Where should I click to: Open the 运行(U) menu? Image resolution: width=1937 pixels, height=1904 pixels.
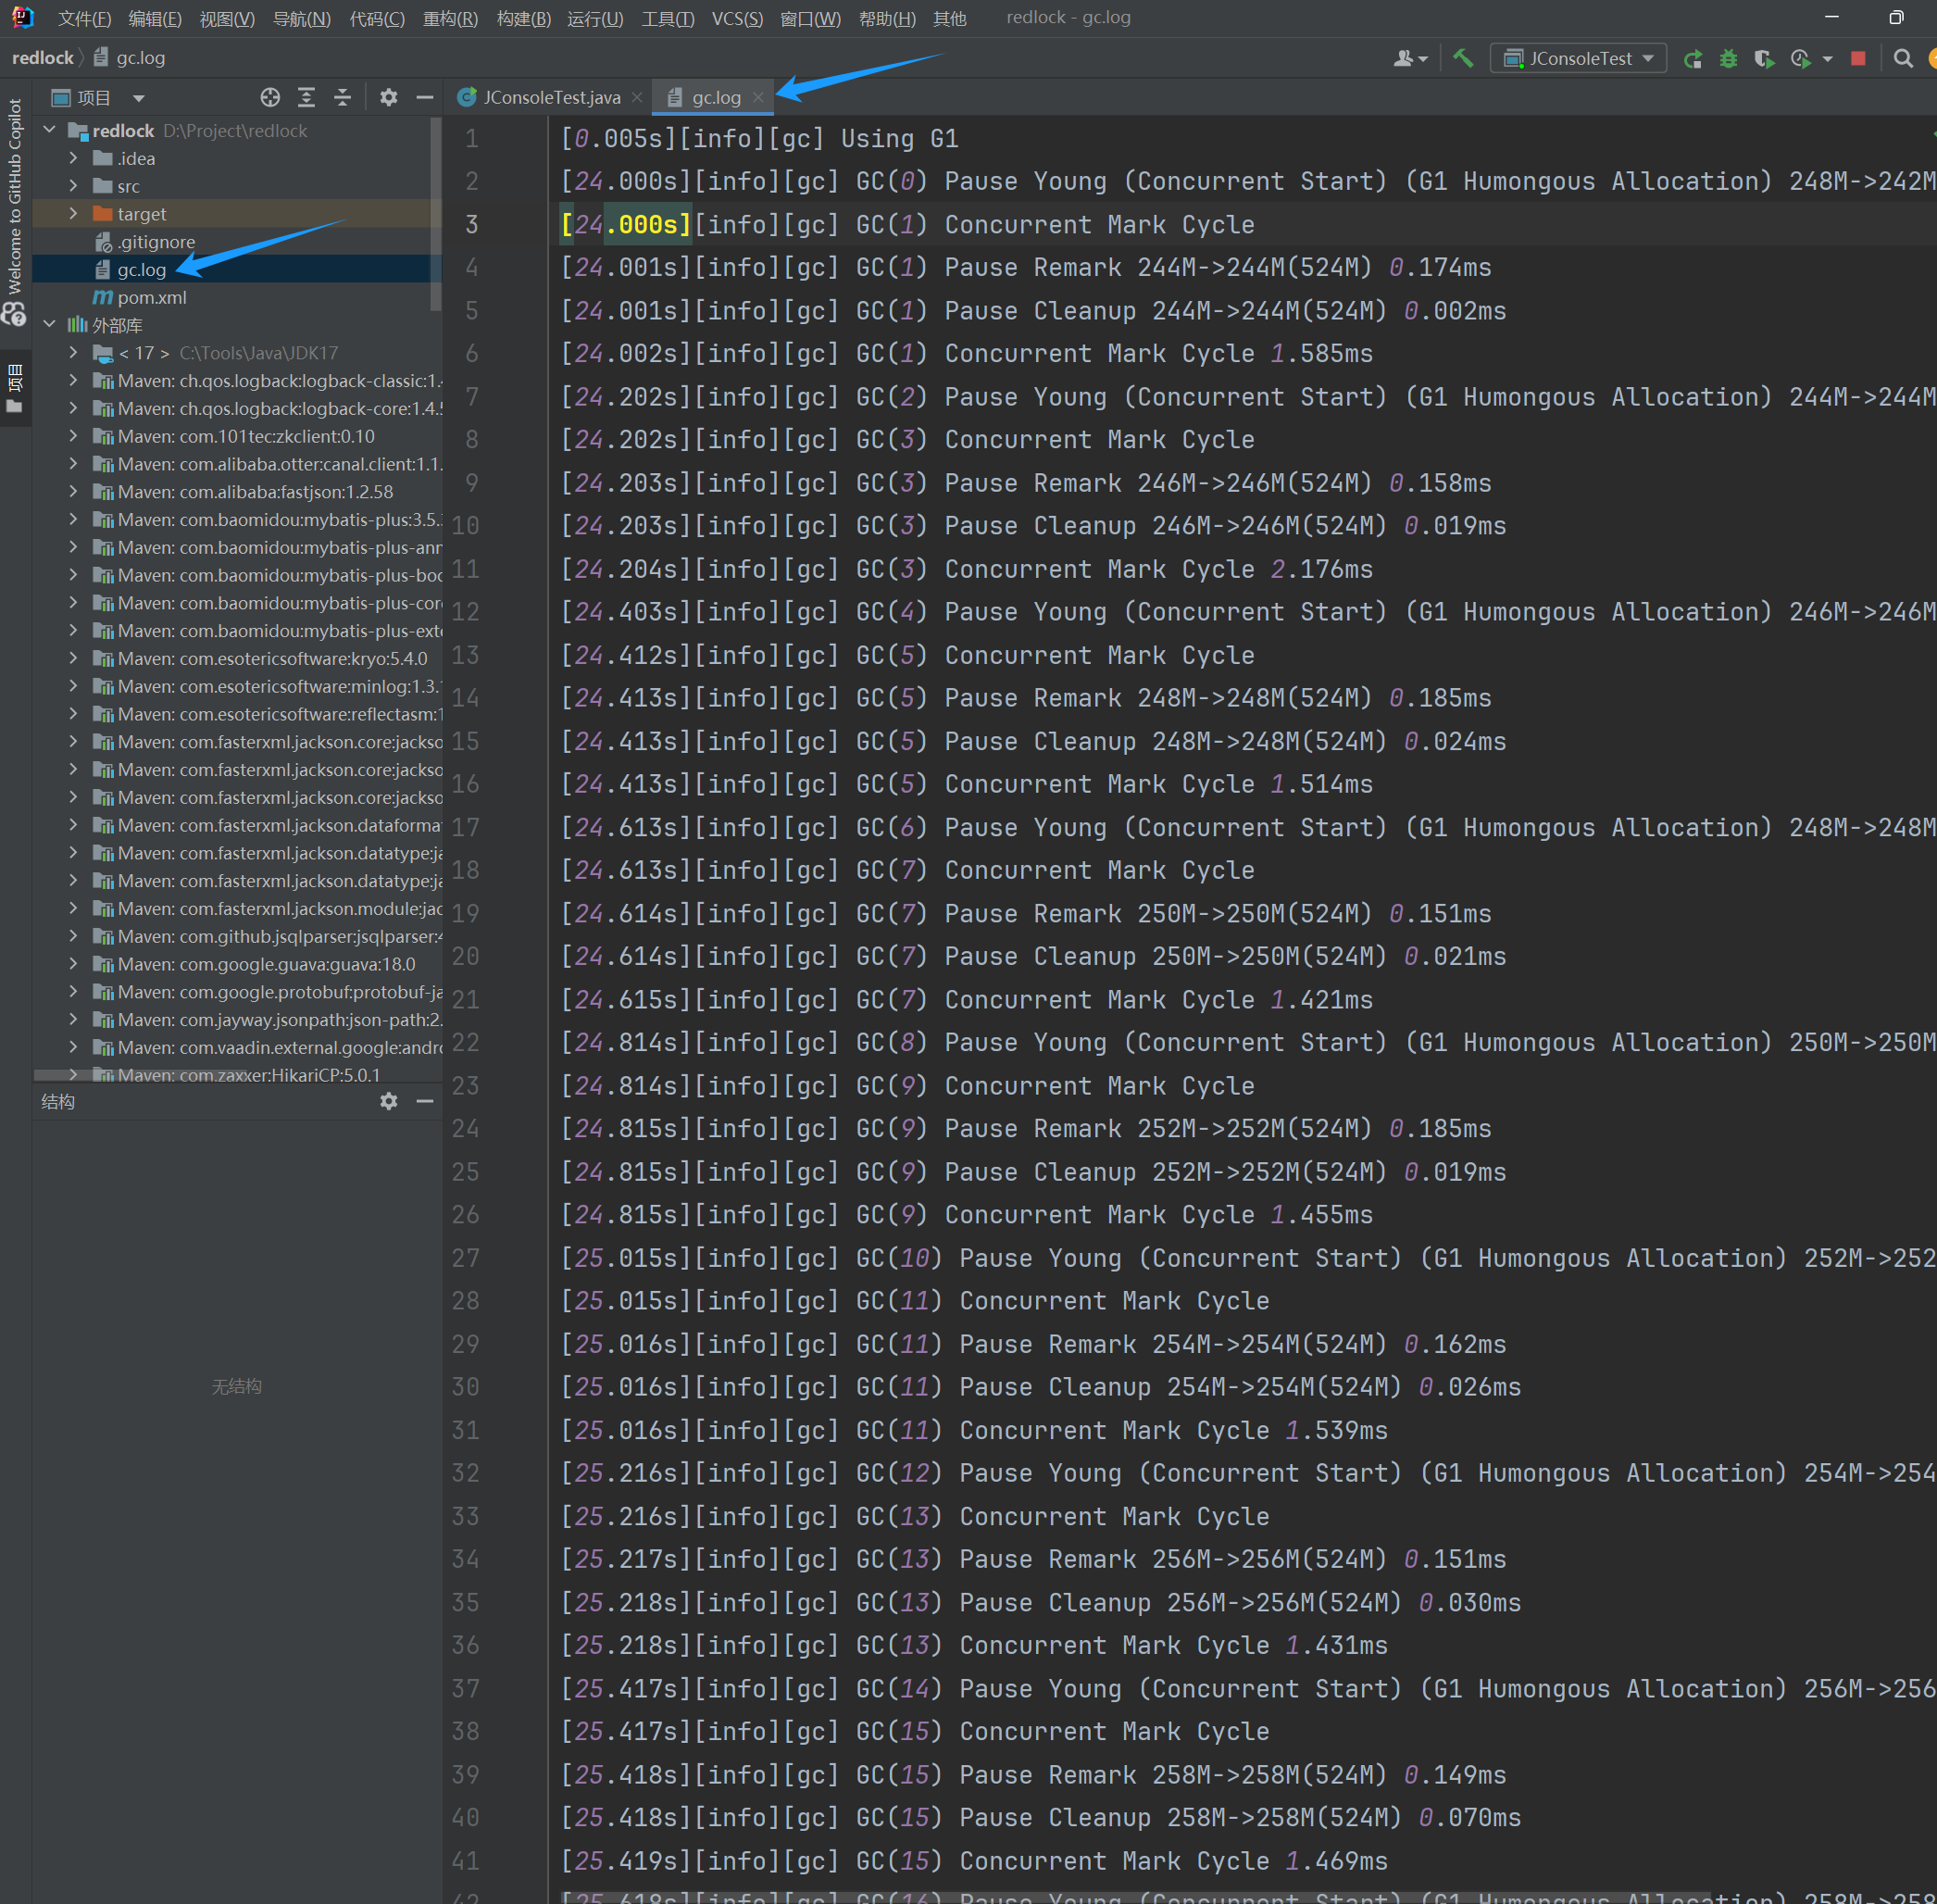595,18
